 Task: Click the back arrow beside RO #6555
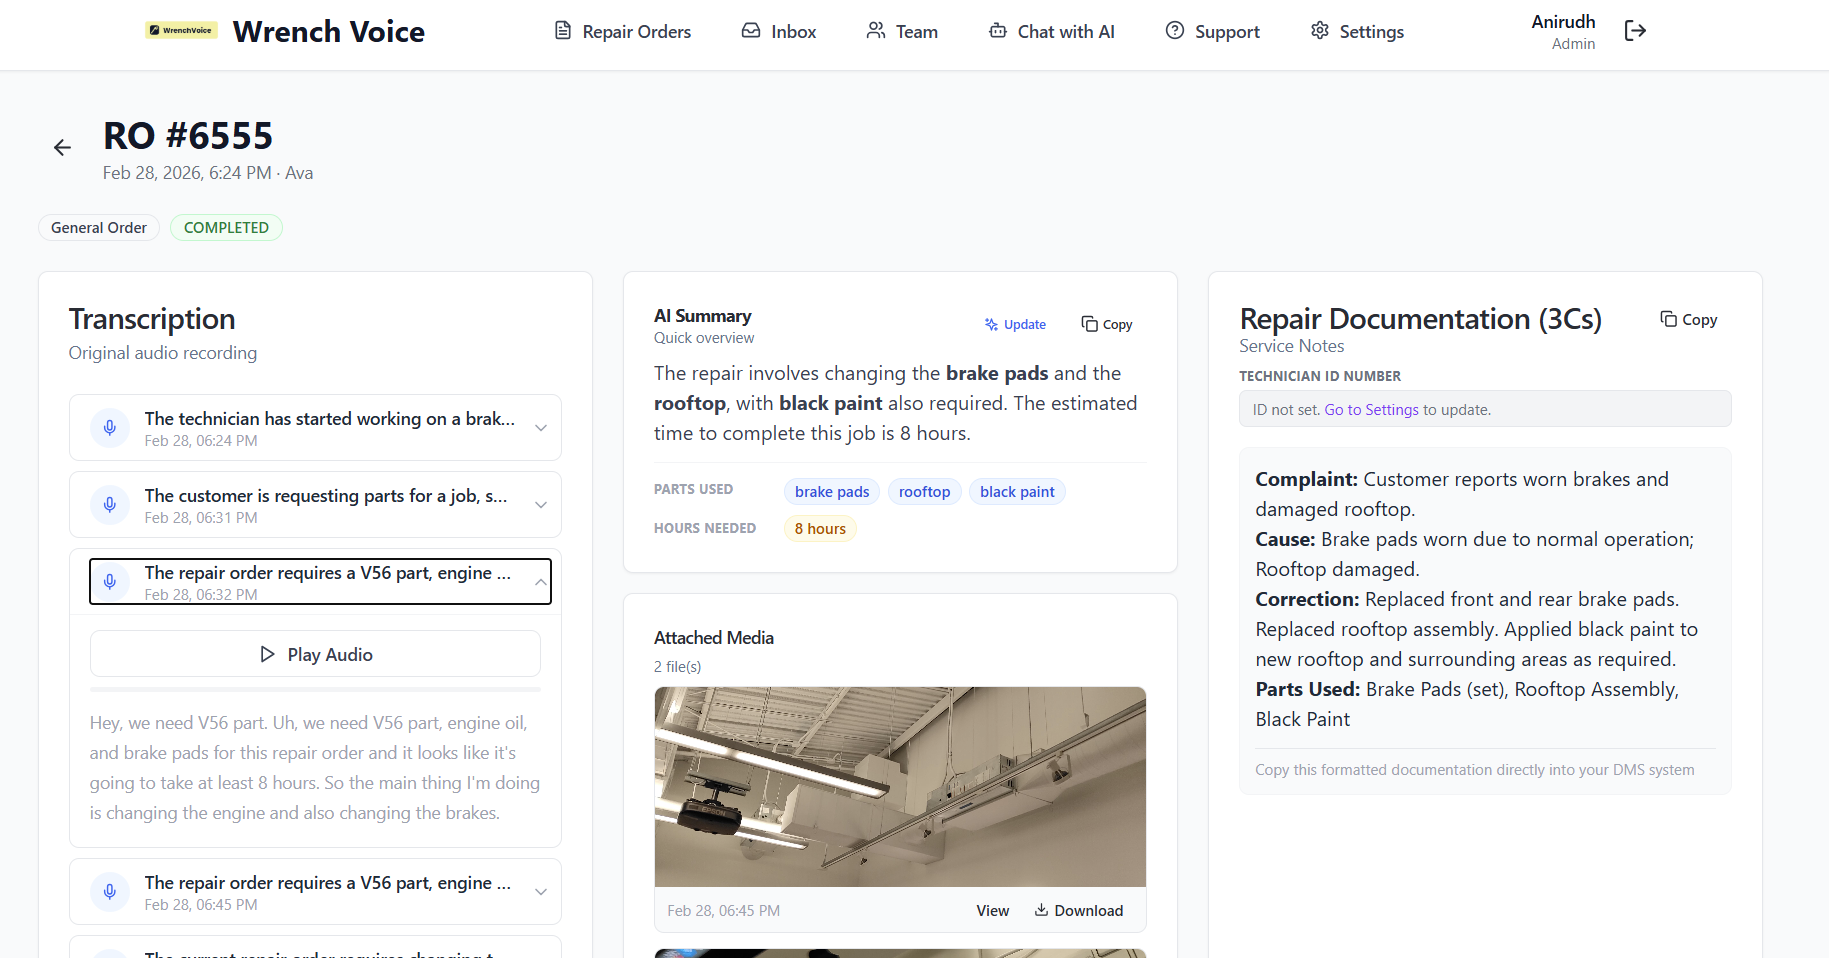click(62, 148)
